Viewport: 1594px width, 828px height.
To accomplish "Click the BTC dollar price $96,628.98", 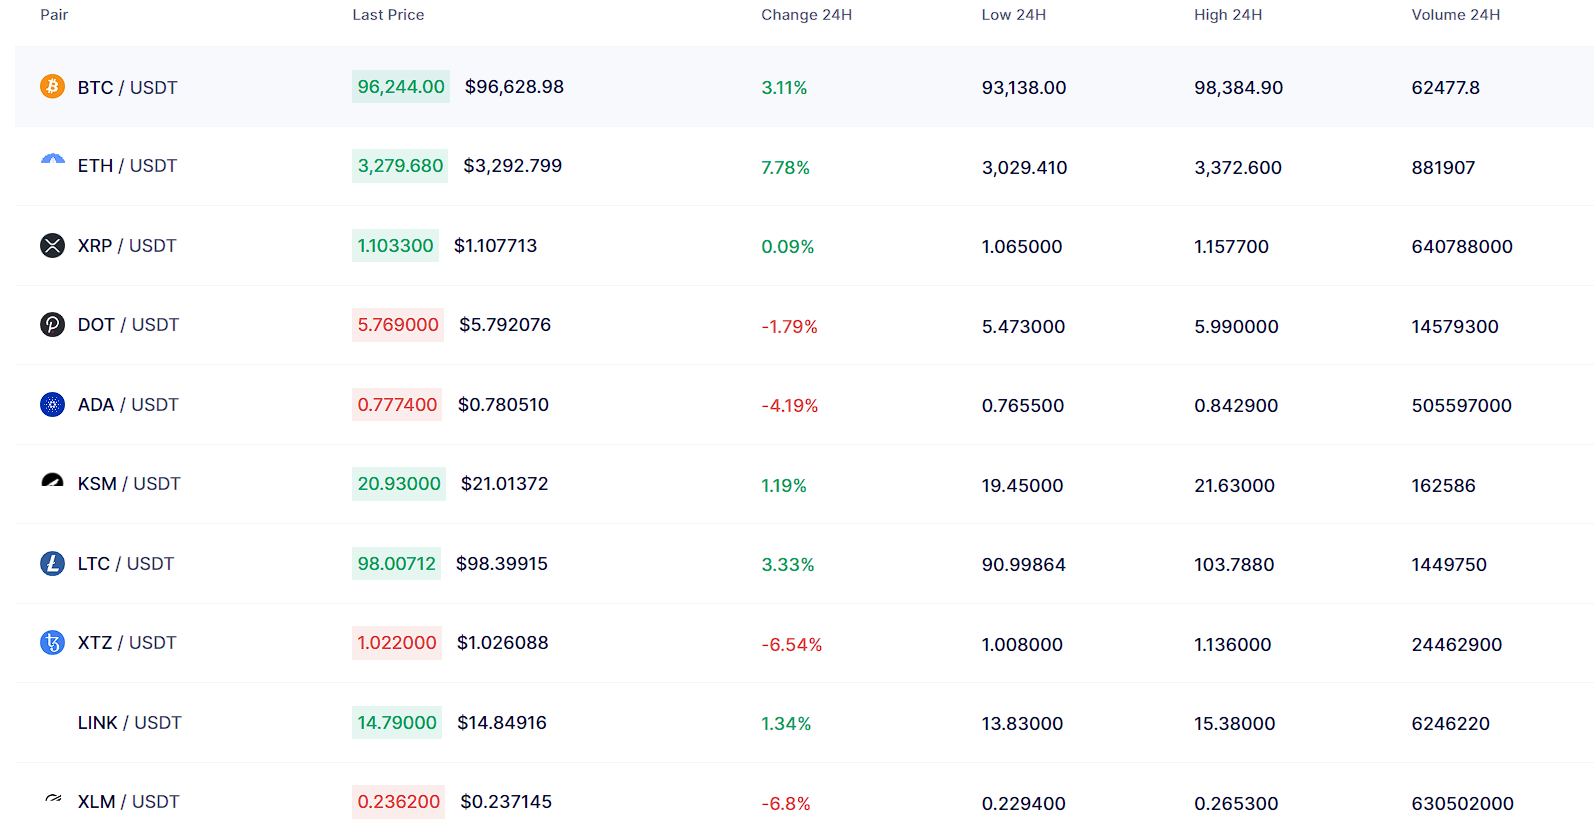I will pos(514,87).
